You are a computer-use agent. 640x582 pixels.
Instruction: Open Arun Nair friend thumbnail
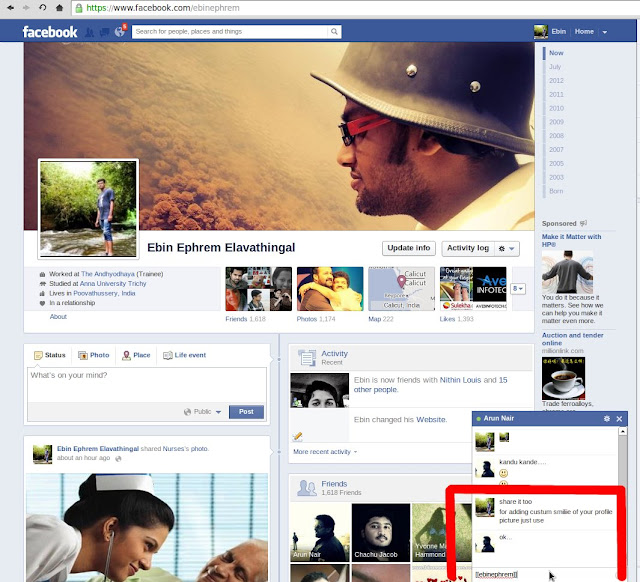pos(320,533)
